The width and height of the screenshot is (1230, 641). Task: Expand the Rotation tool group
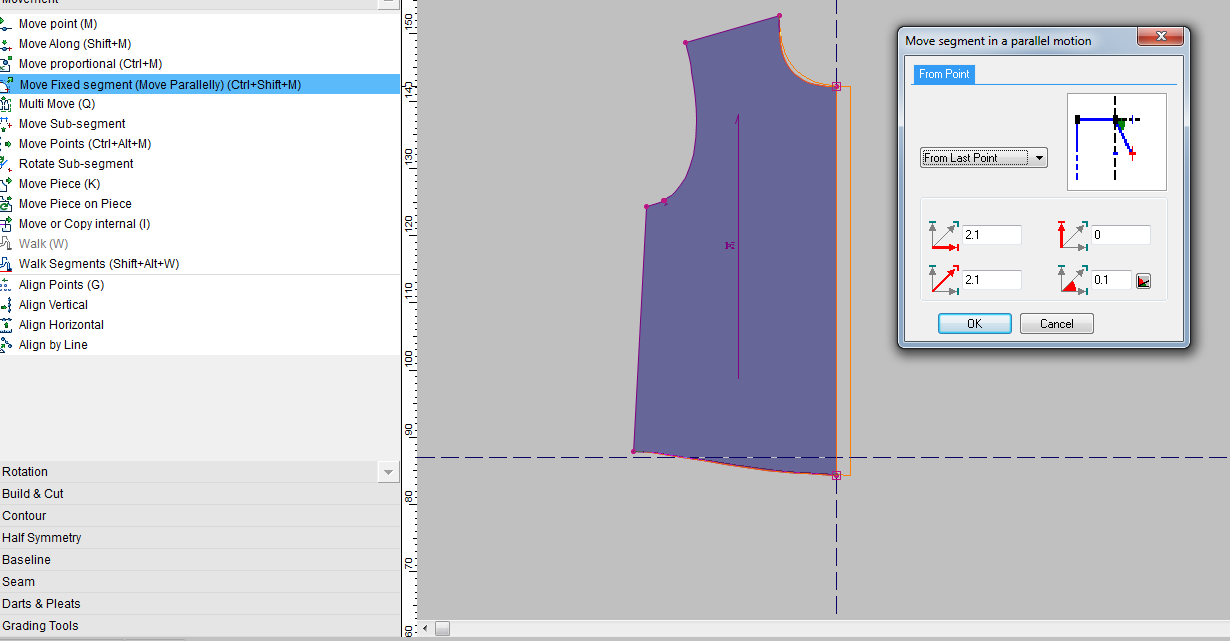click(x=25, y=472)
